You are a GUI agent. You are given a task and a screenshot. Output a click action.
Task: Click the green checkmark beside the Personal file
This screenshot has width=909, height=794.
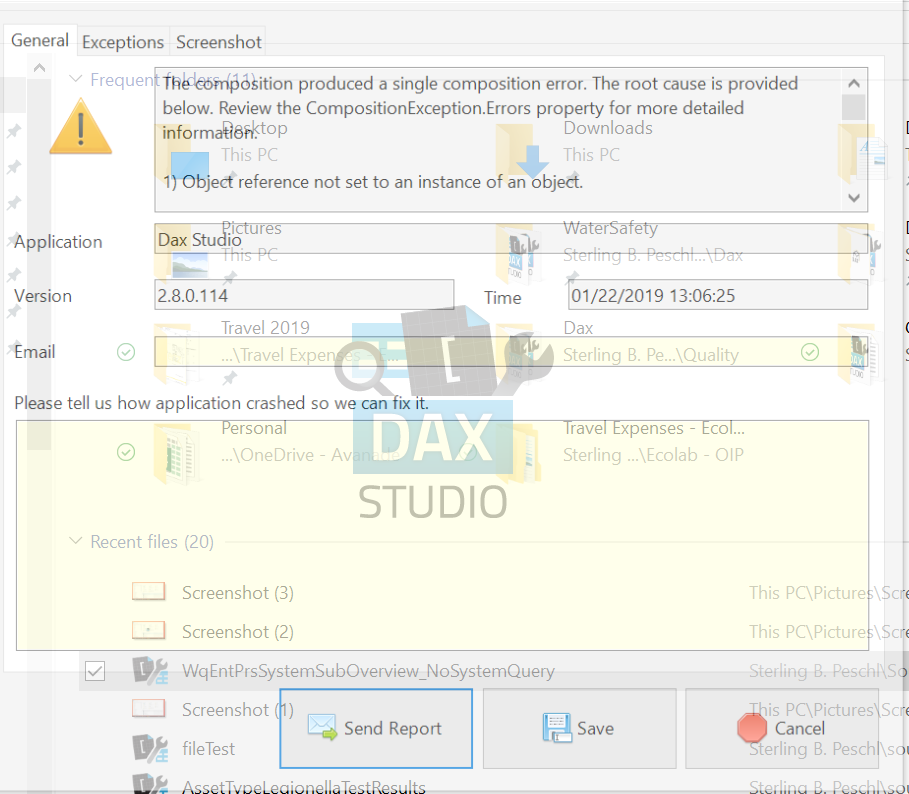[x=126, y=452]
